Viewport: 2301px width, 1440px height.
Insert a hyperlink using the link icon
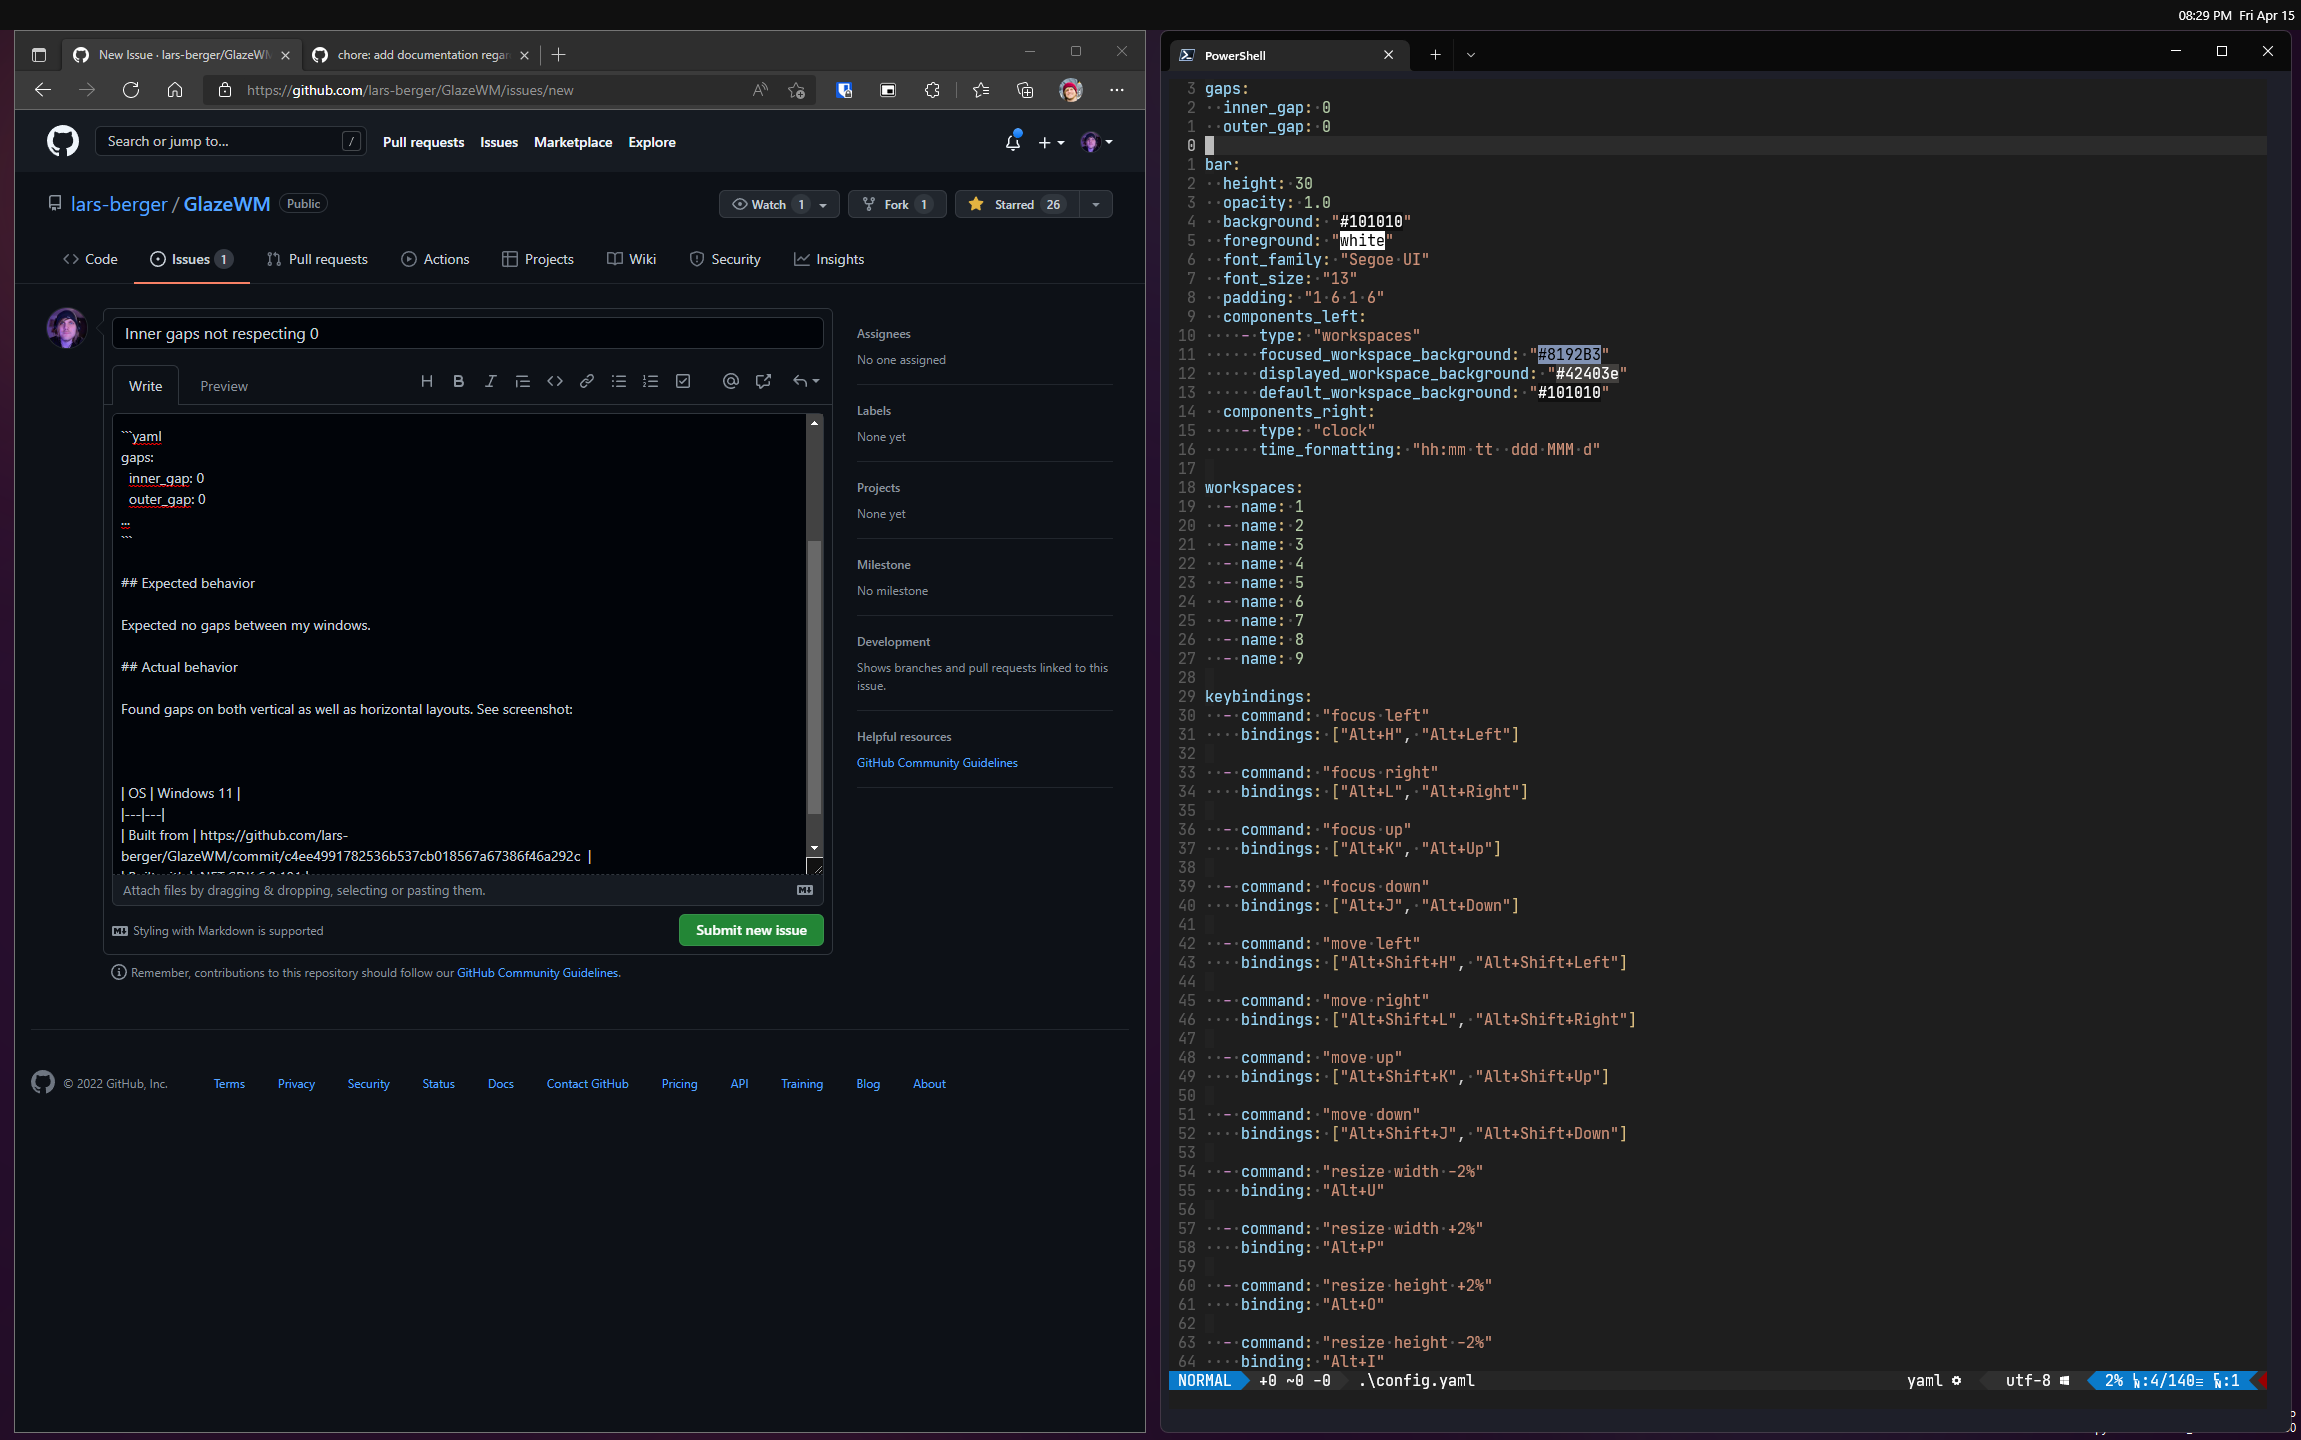[x=588, y=381]
